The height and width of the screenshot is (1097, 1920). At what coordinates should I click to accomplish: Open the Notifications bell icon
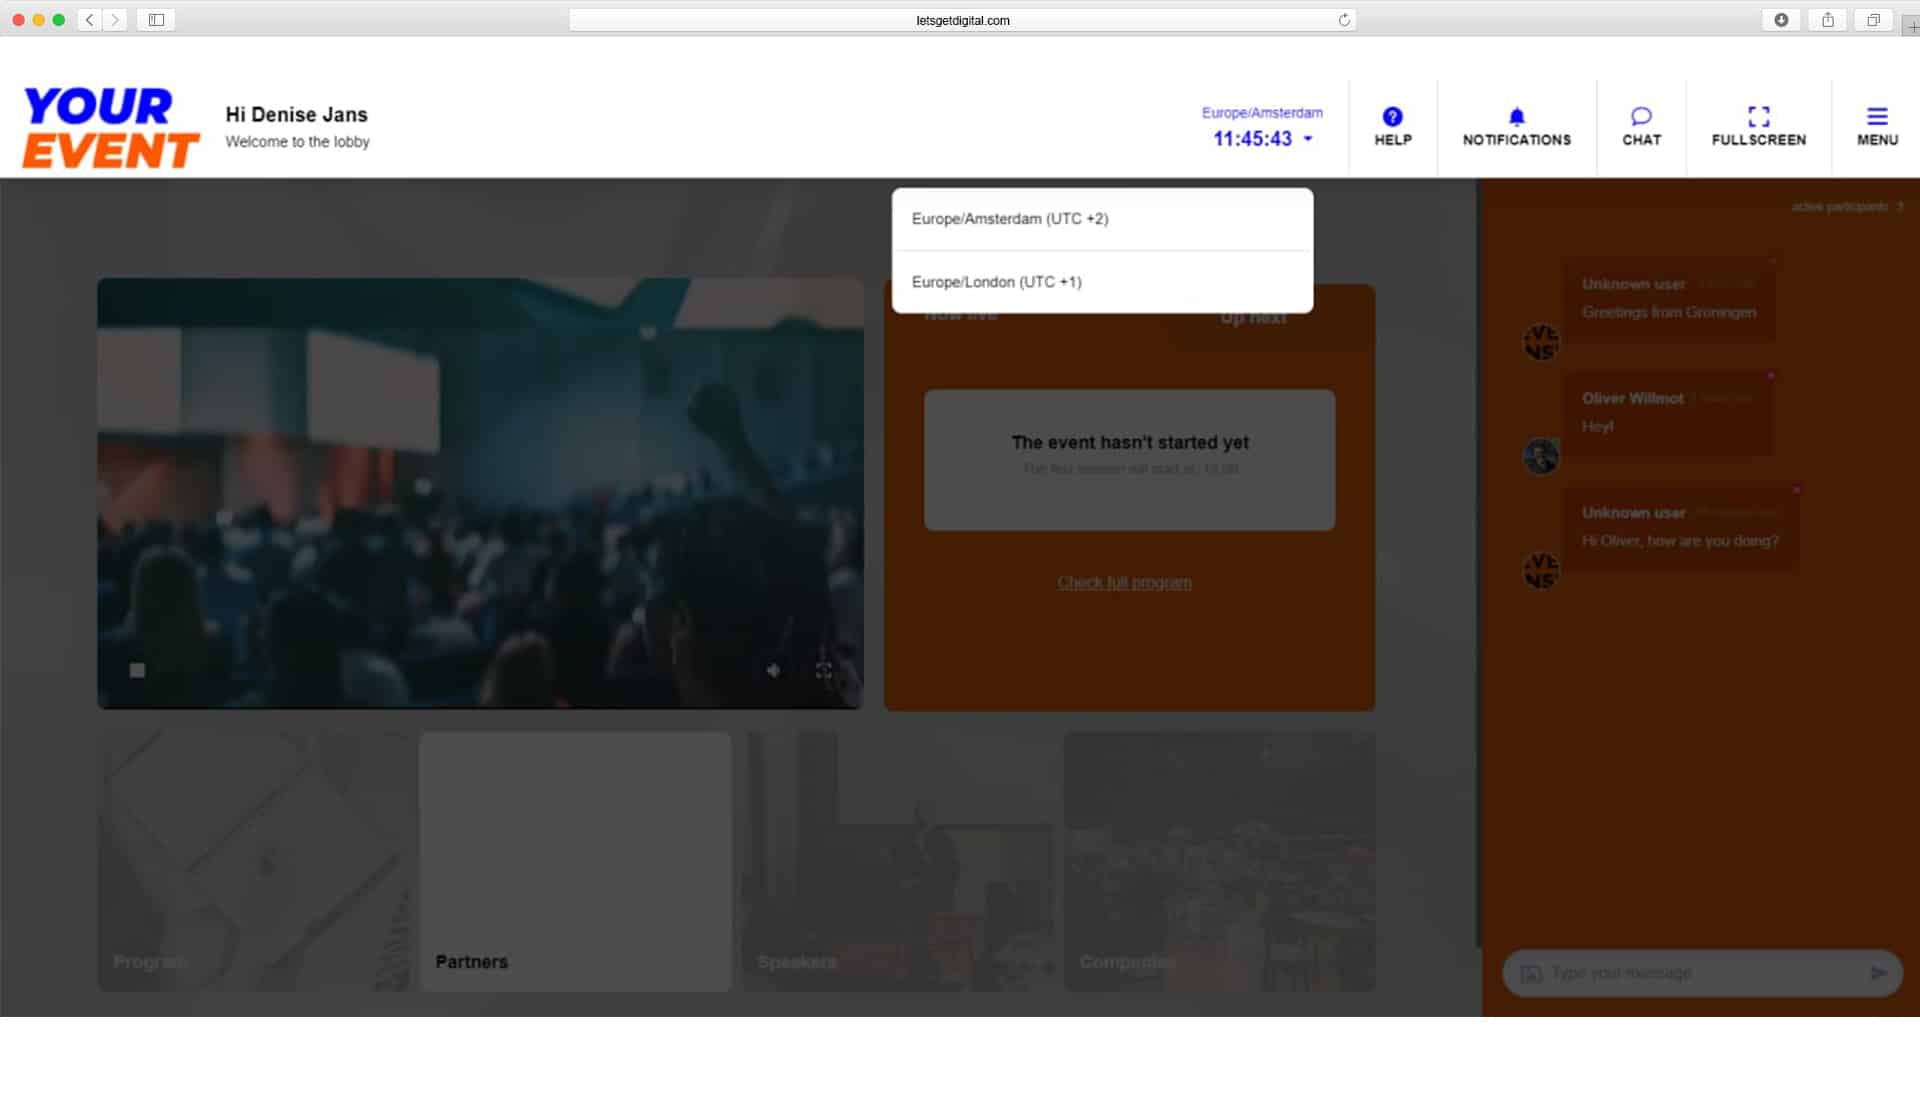pos(1516,116)
